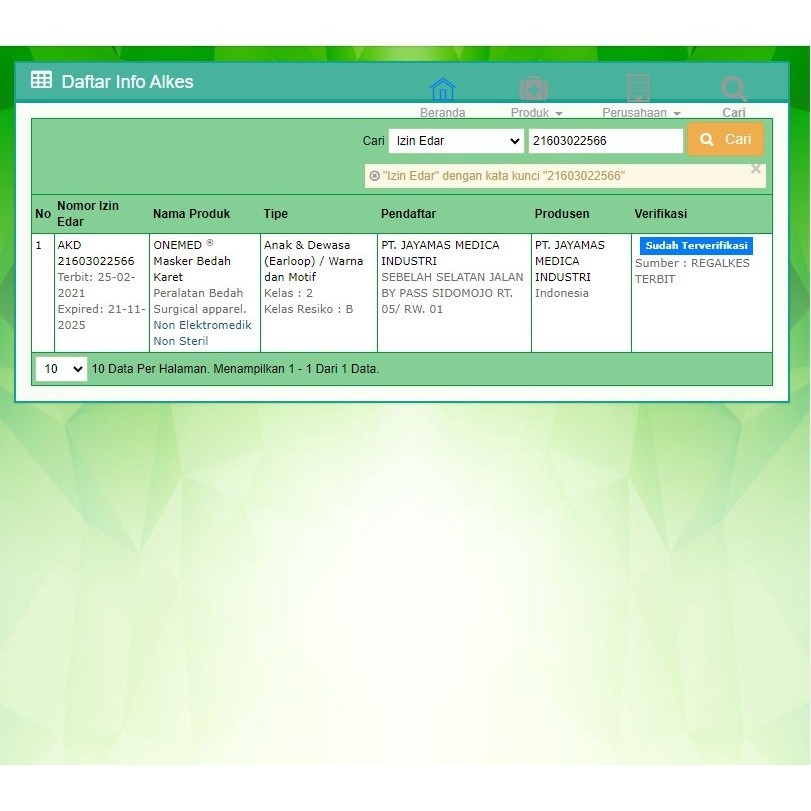The height and width of the screenshot is (811, 811).
Task: Click the Produk medical kit icon
Action: [x=534, y=89]
